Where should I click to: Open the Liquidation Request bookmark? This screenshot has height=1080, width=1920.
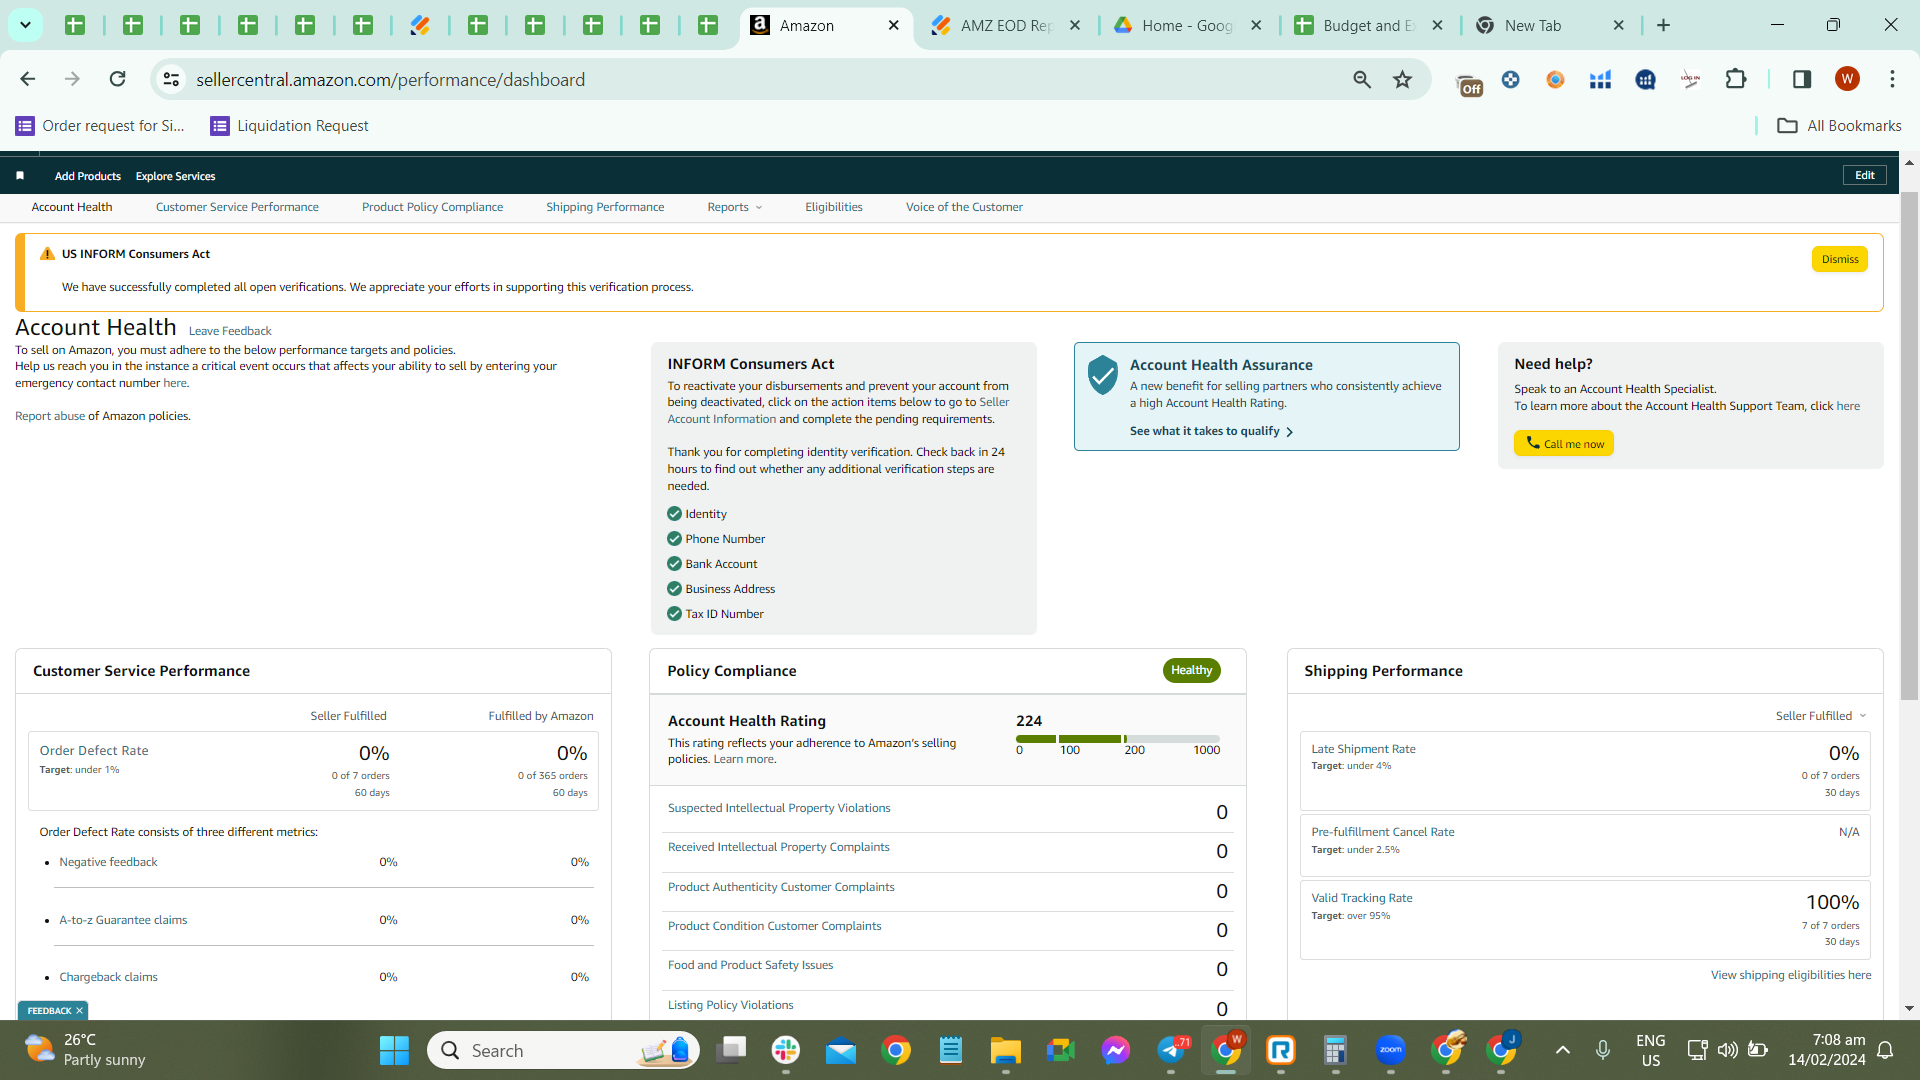(x=290, y=125)
